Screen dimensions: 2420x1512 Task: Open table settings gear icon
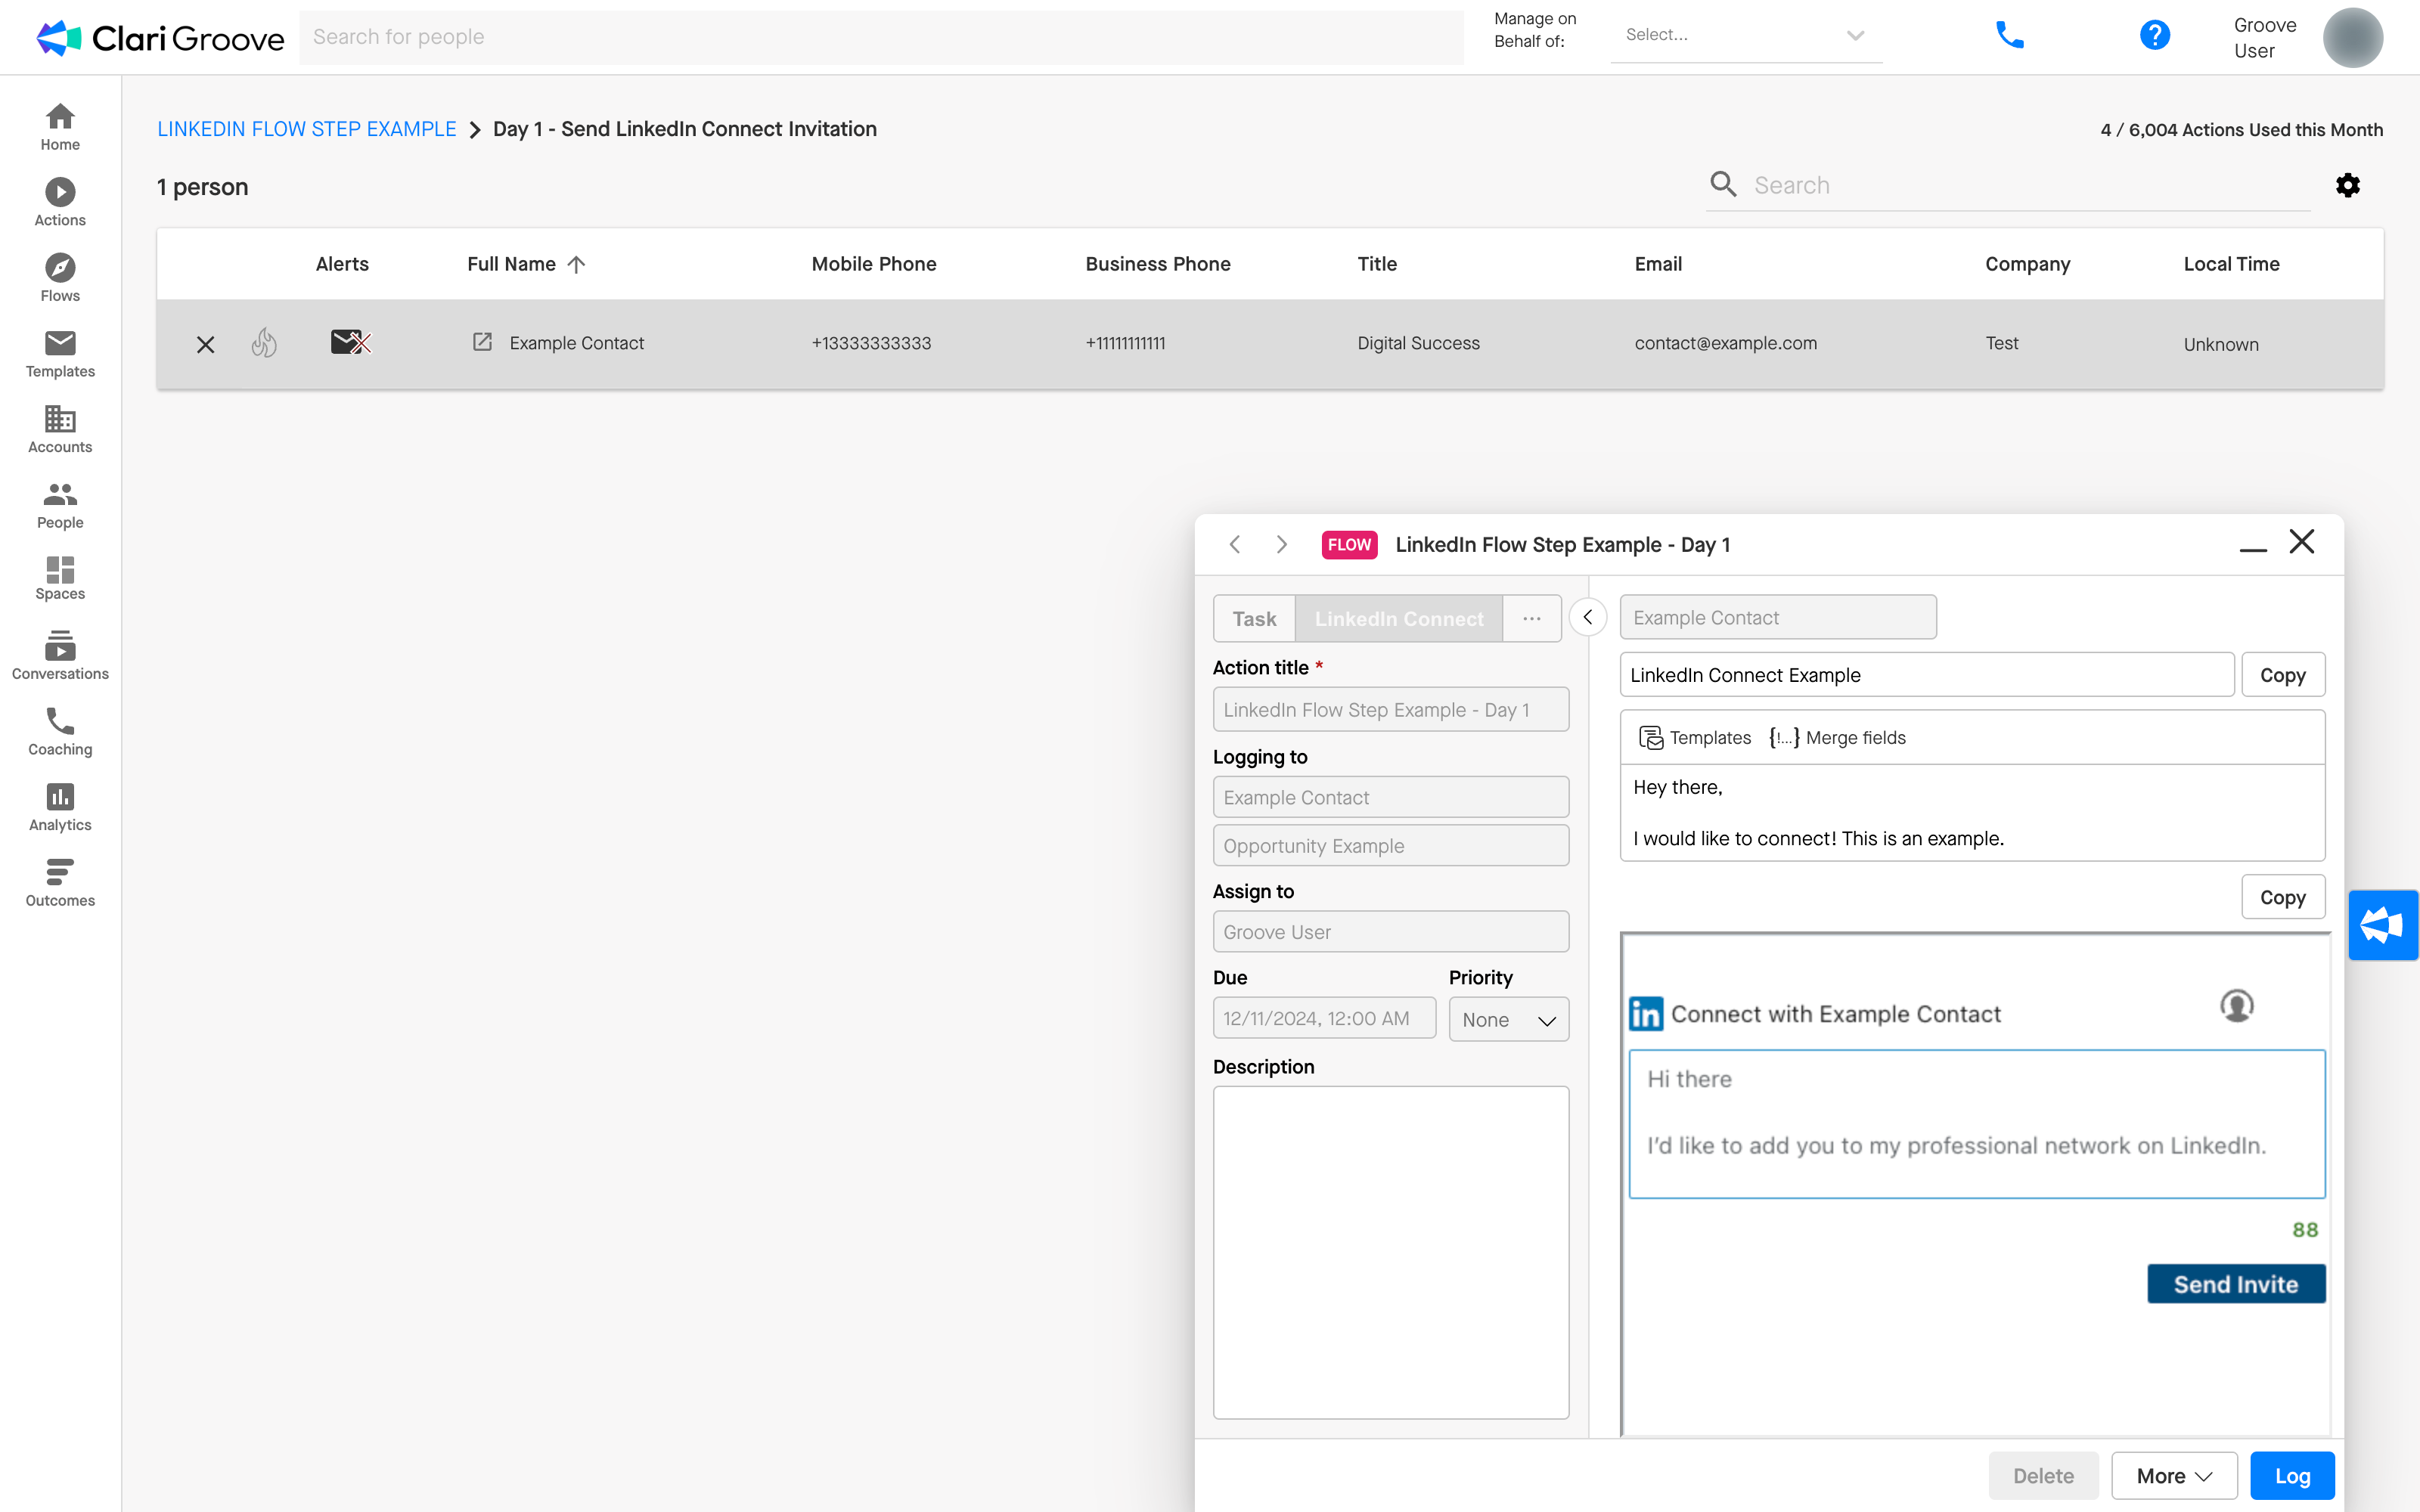tap(2347, 185)
